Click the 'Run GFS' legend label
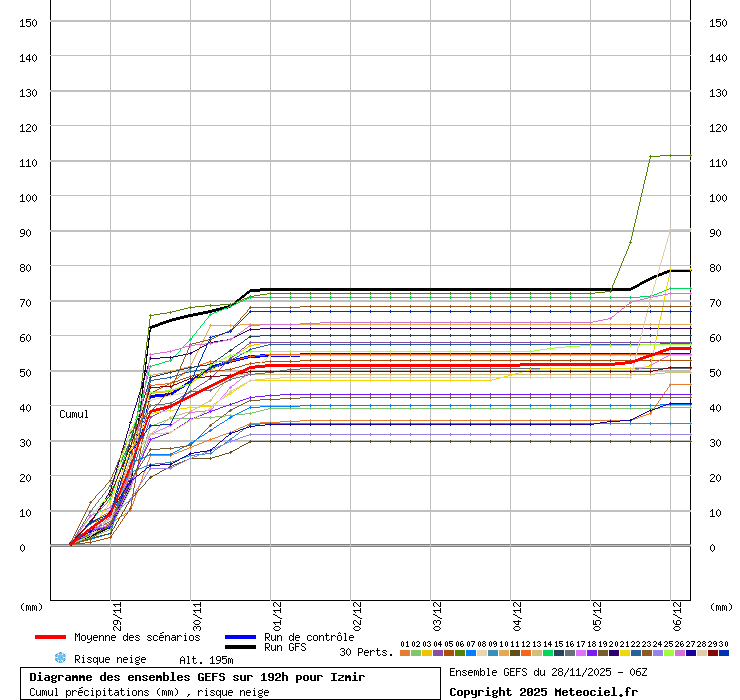Viewport: 740px width, 700px height. click(285, 647)
